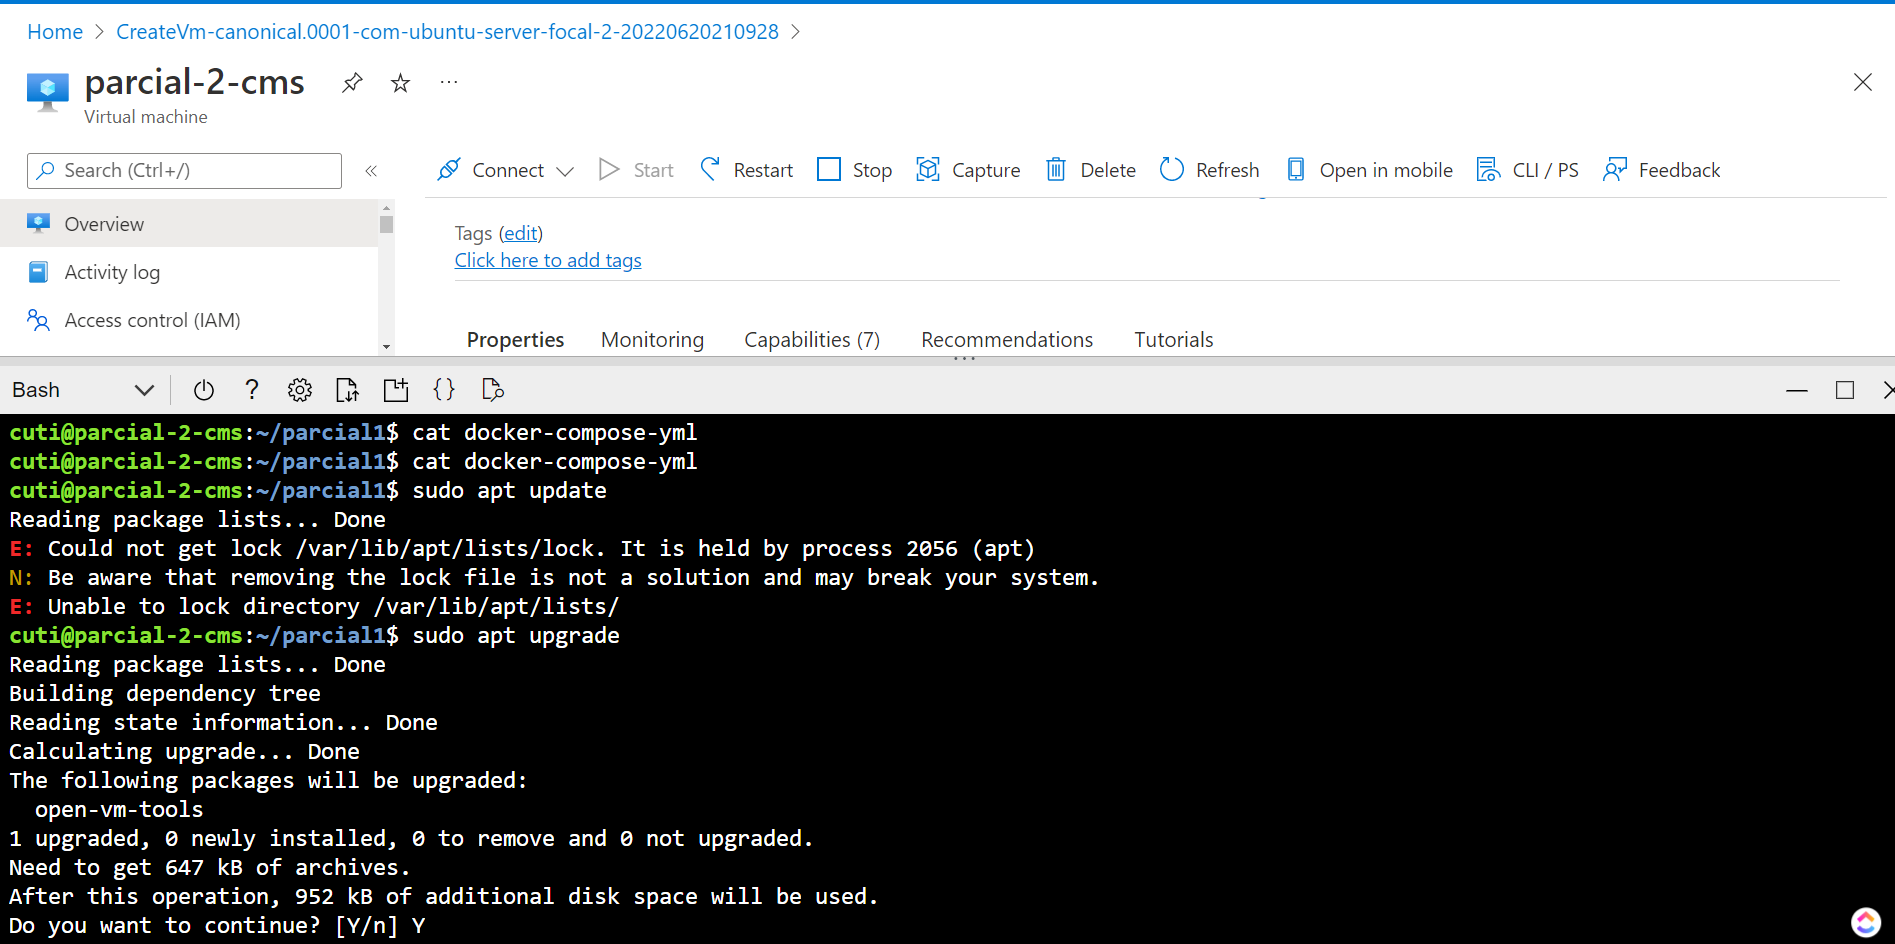
Task: Click the panel resize handle above Cloud Shell
Action: 964,358
